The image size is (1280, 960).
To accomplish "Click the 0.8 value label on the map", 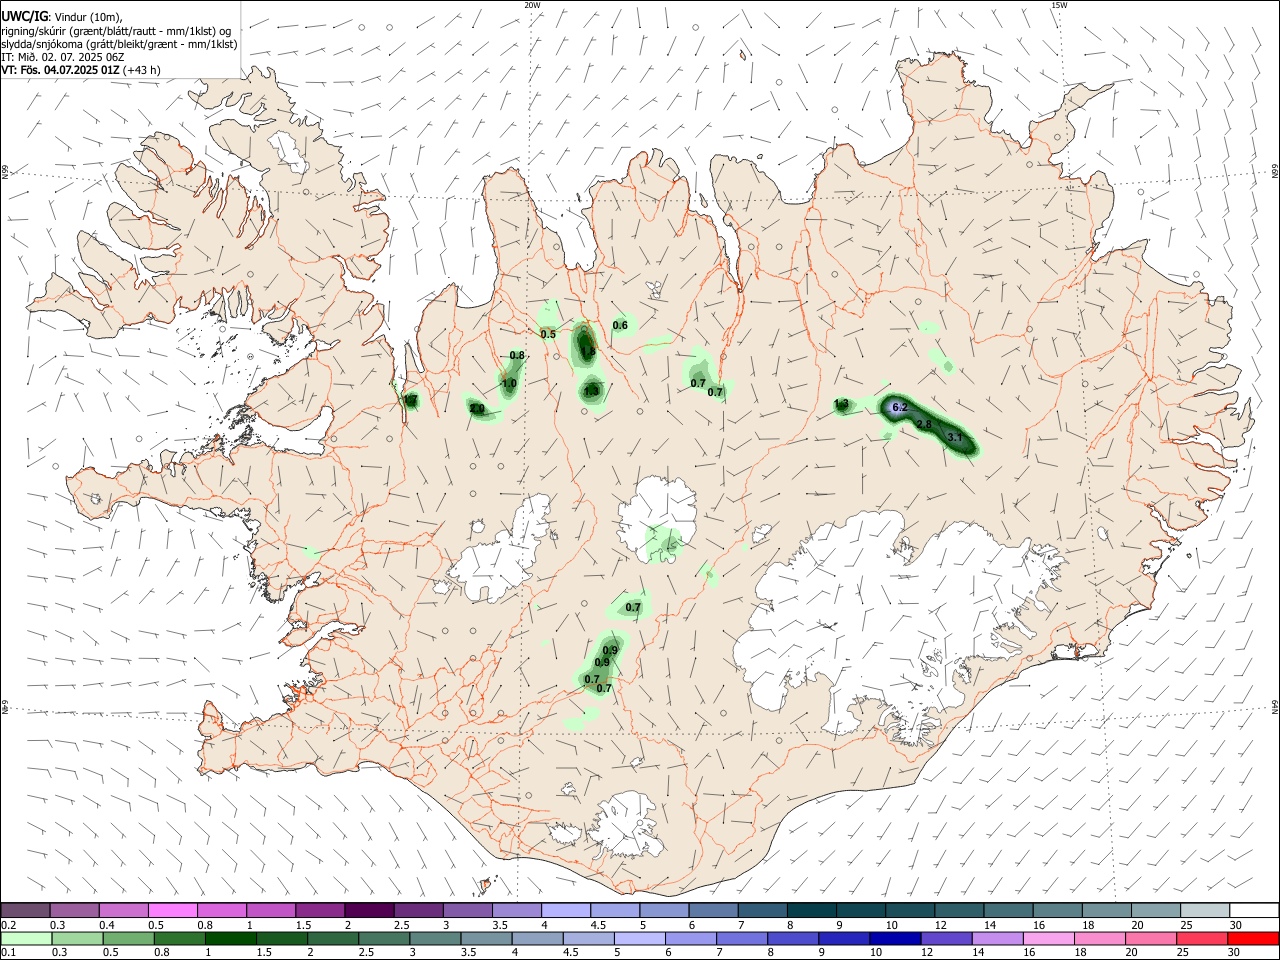I will tap(517, 355).
